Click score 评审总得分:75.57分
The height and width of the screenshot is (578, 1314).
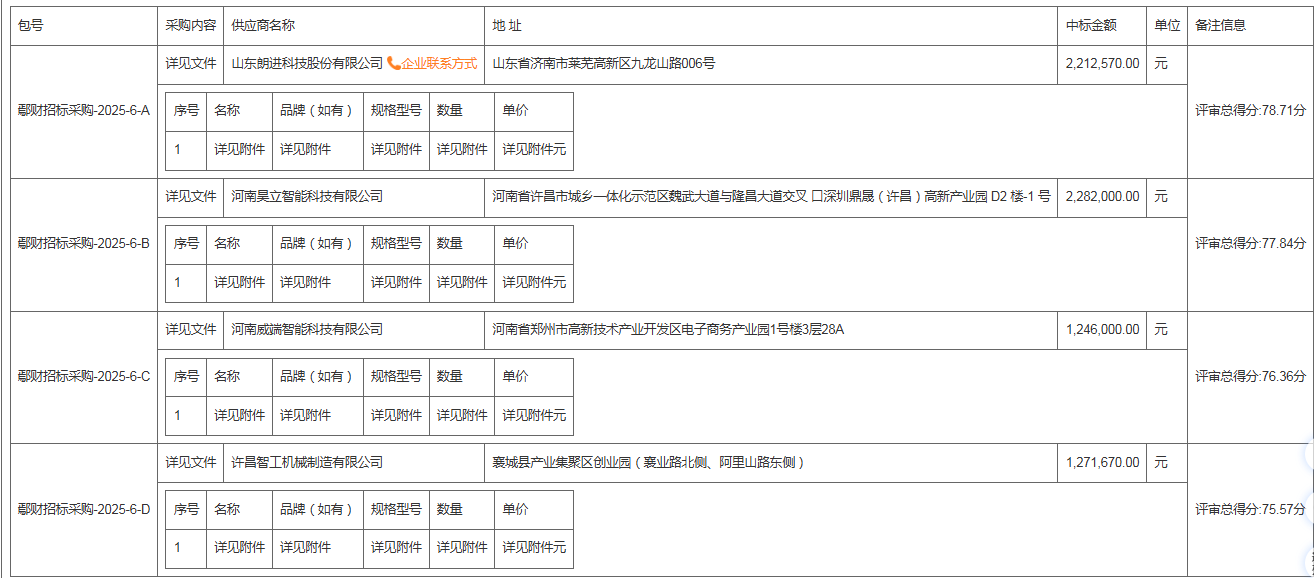point(1250,509)
